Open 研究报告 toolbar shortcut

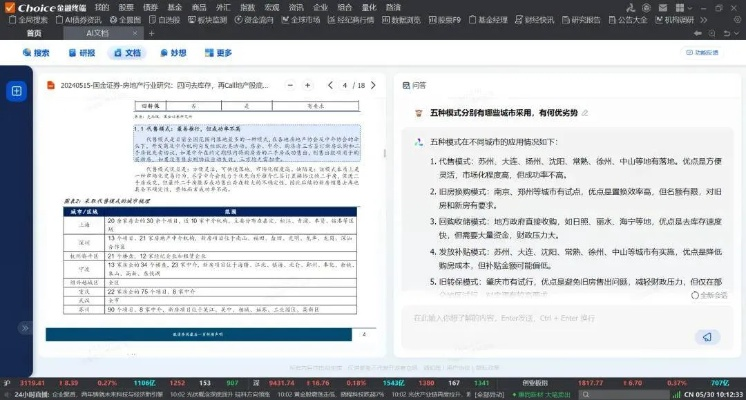583,19
